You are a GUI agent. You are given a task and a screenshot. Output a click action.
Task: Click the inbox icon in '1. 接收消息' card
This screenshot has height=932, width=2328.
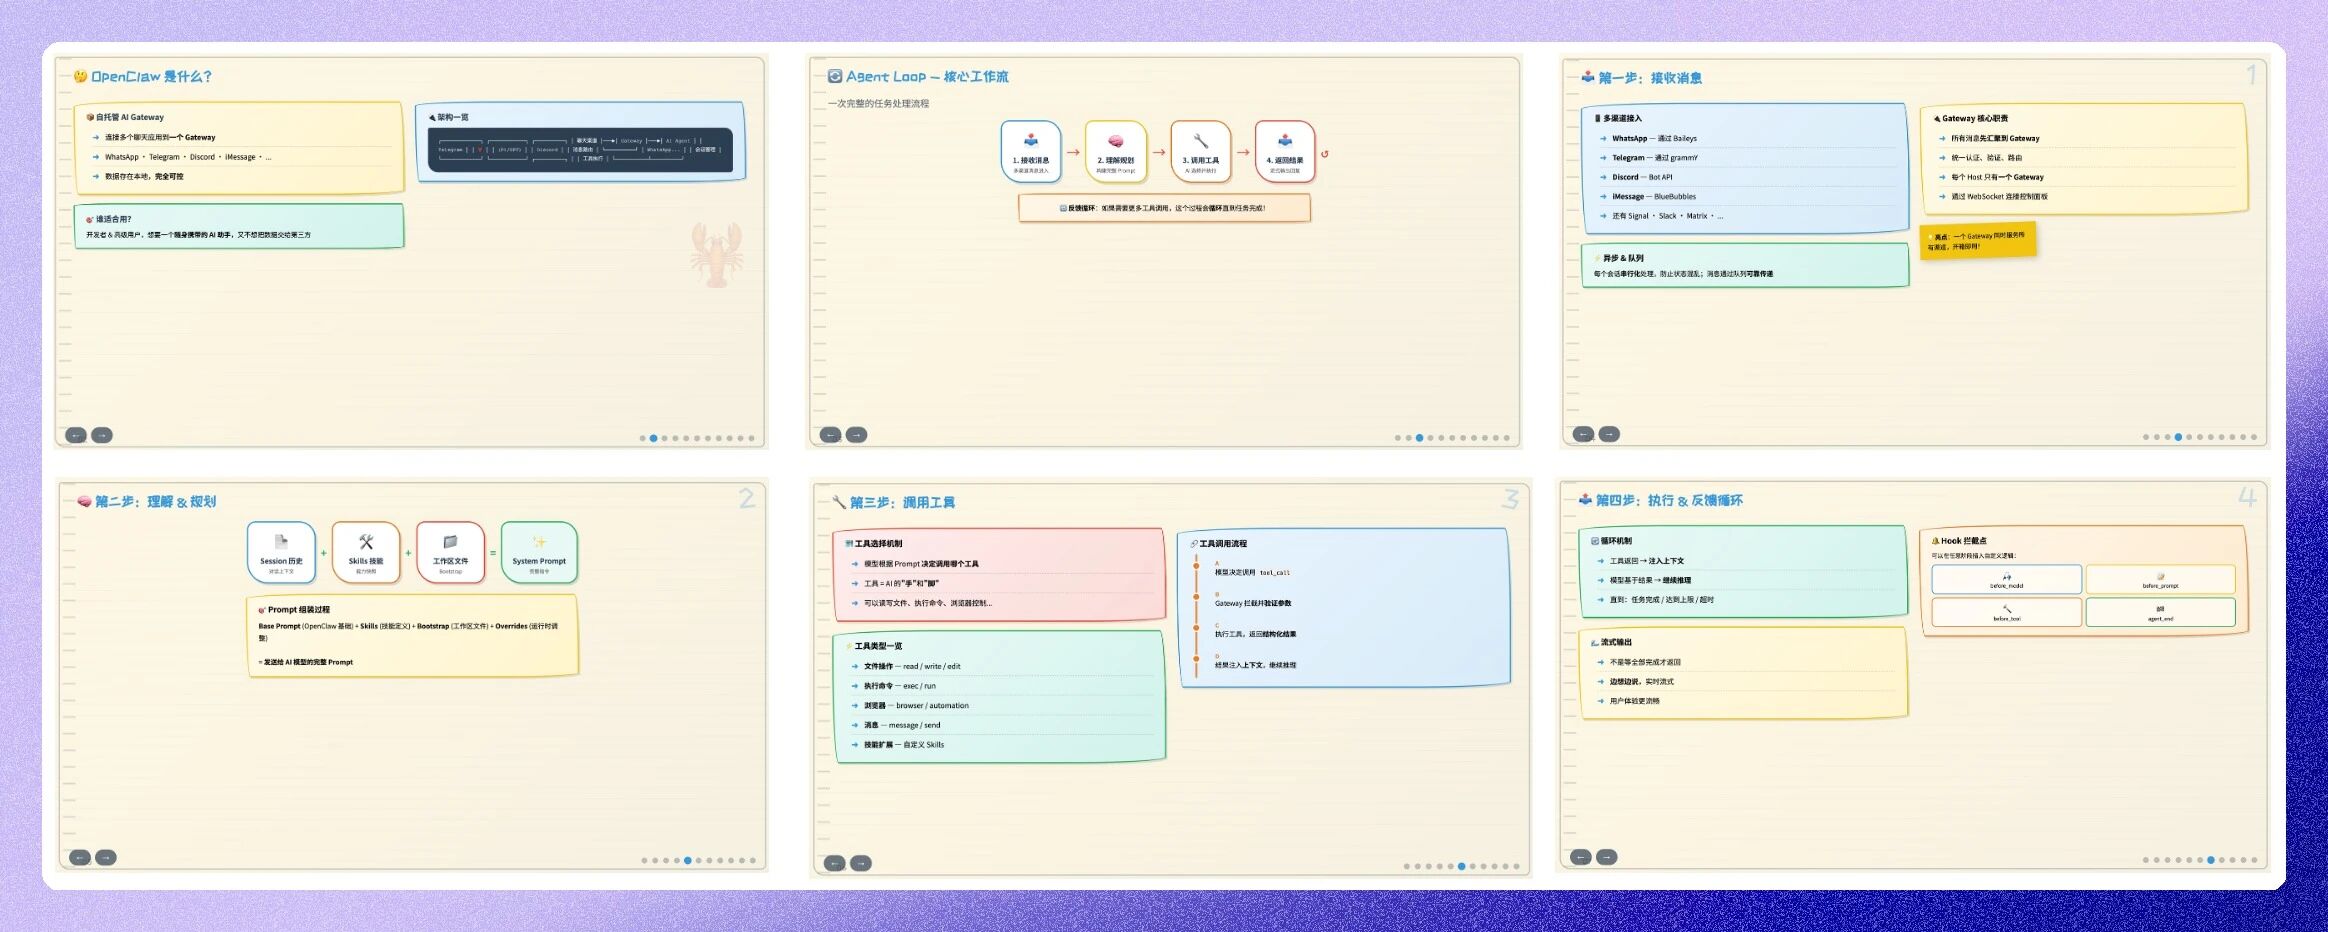pyautogui.click(x=1030, y=141)
